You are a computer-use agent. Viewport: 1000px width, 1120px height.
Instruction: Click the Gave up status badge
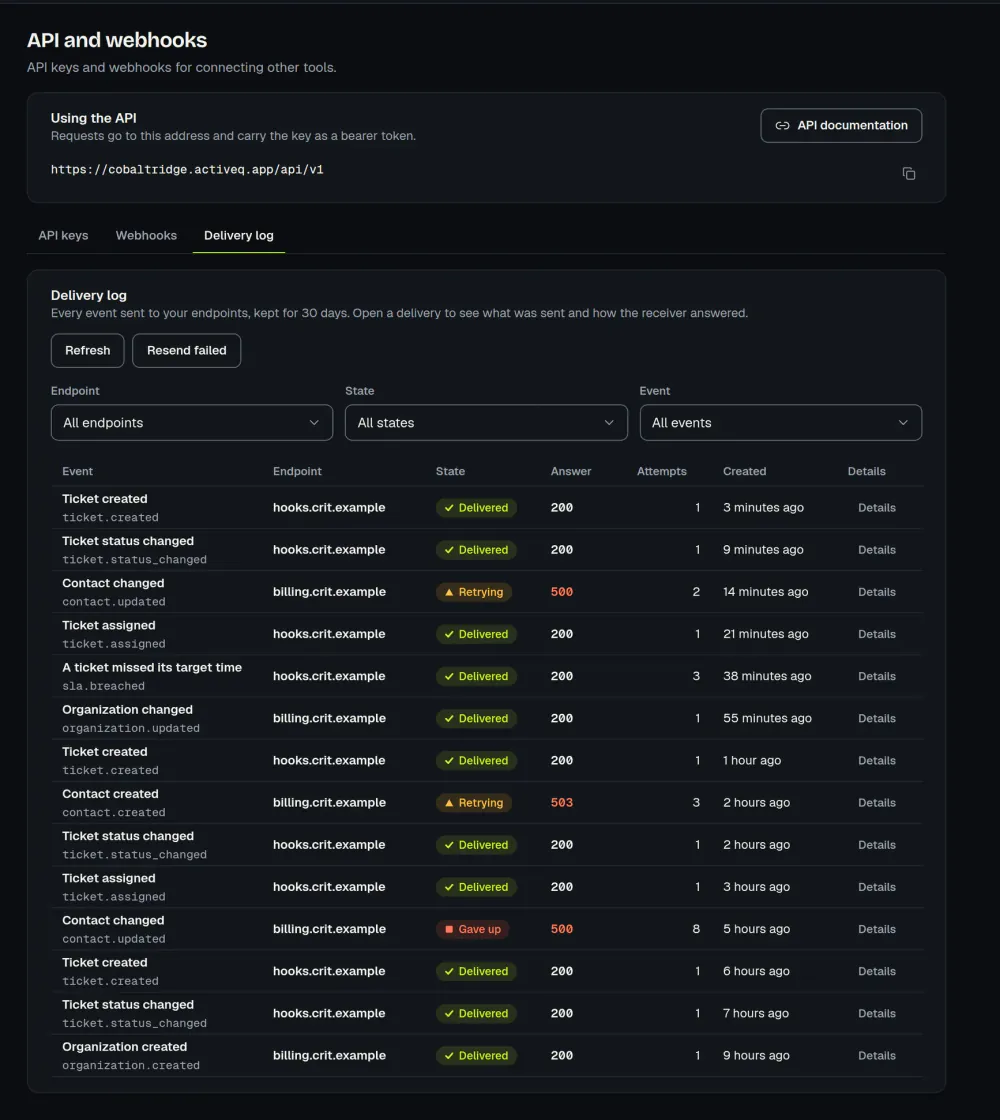(x=472, y=929)
